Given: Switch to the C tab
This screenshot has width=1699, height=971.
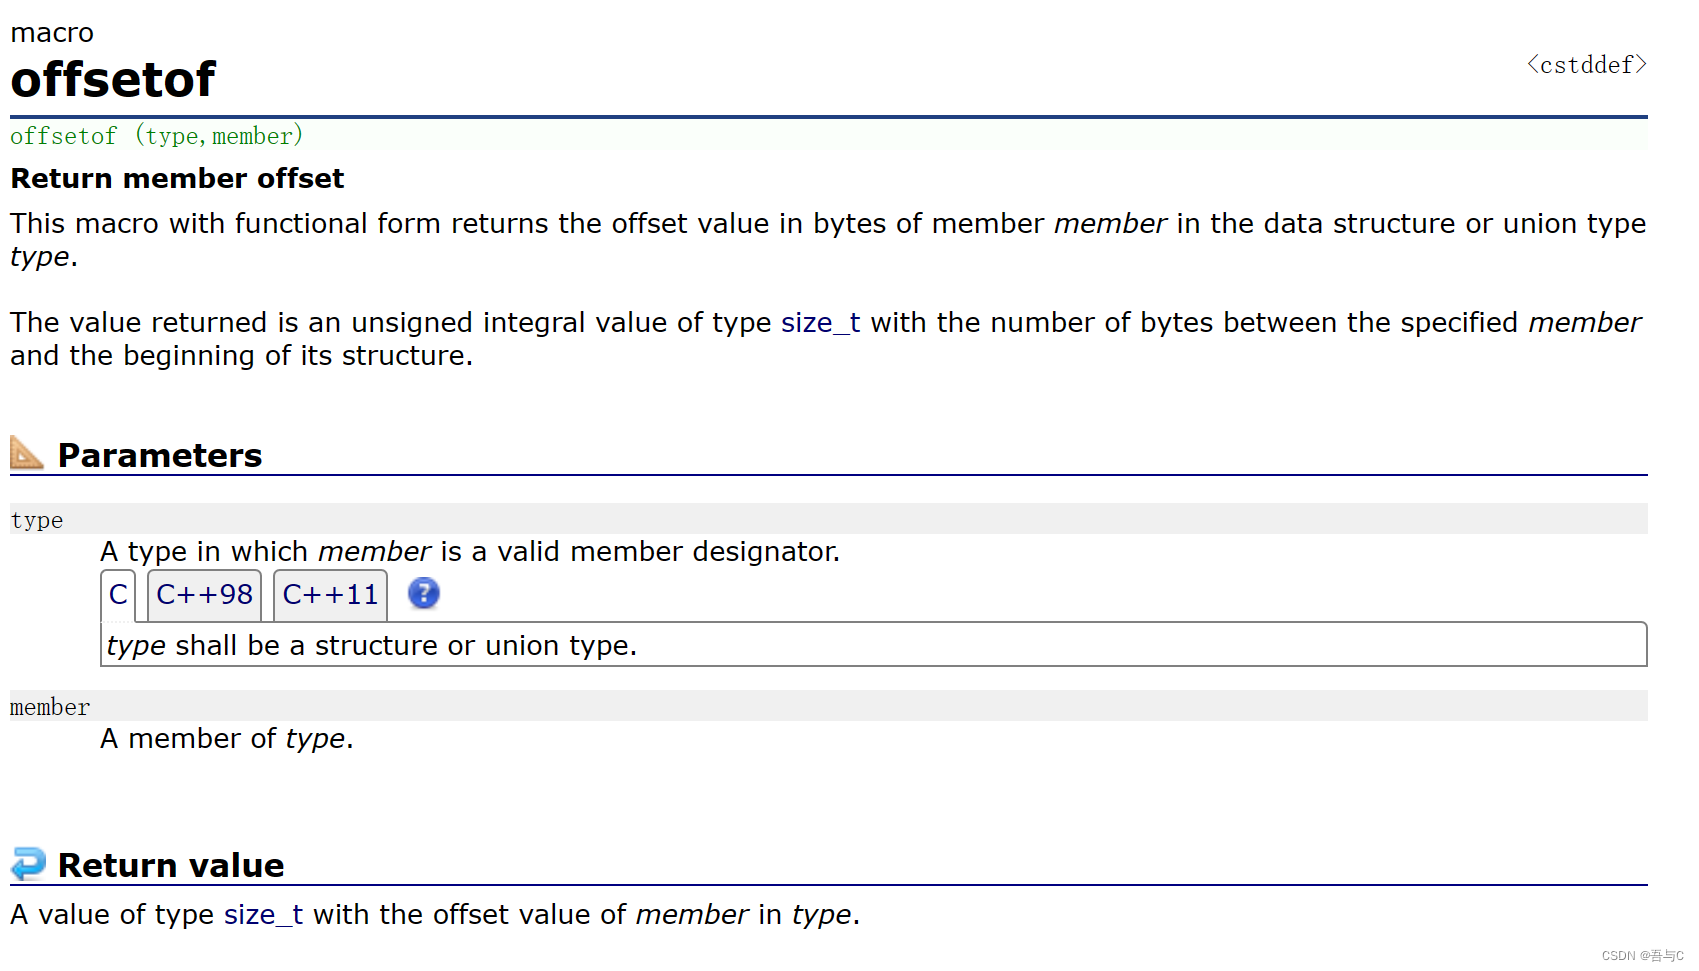Looking at the screenshot, I should coord(118,595).
